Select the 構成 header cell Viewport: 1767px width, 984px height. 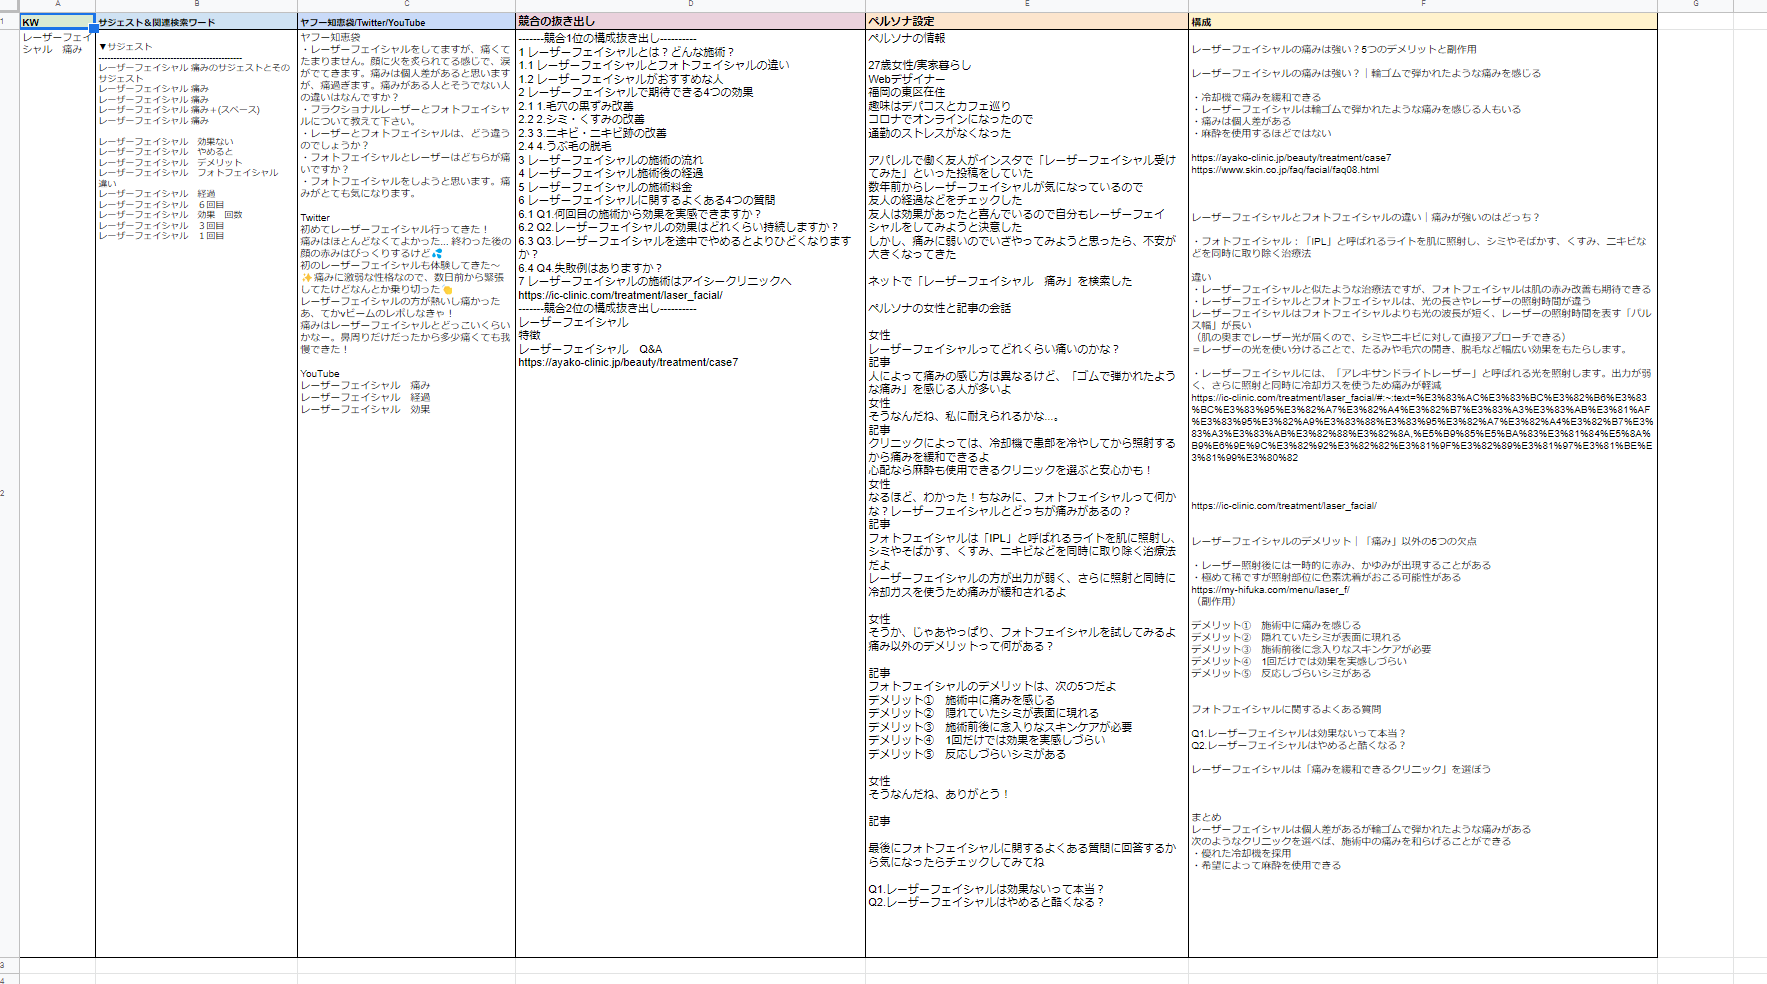(x=1423, y=21)
